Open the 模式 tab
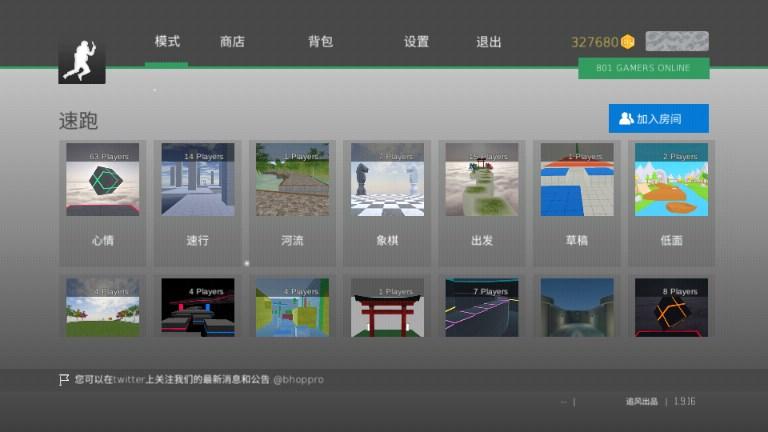The height and width of the screenshot is (432, 768). [x=167, y=42]
